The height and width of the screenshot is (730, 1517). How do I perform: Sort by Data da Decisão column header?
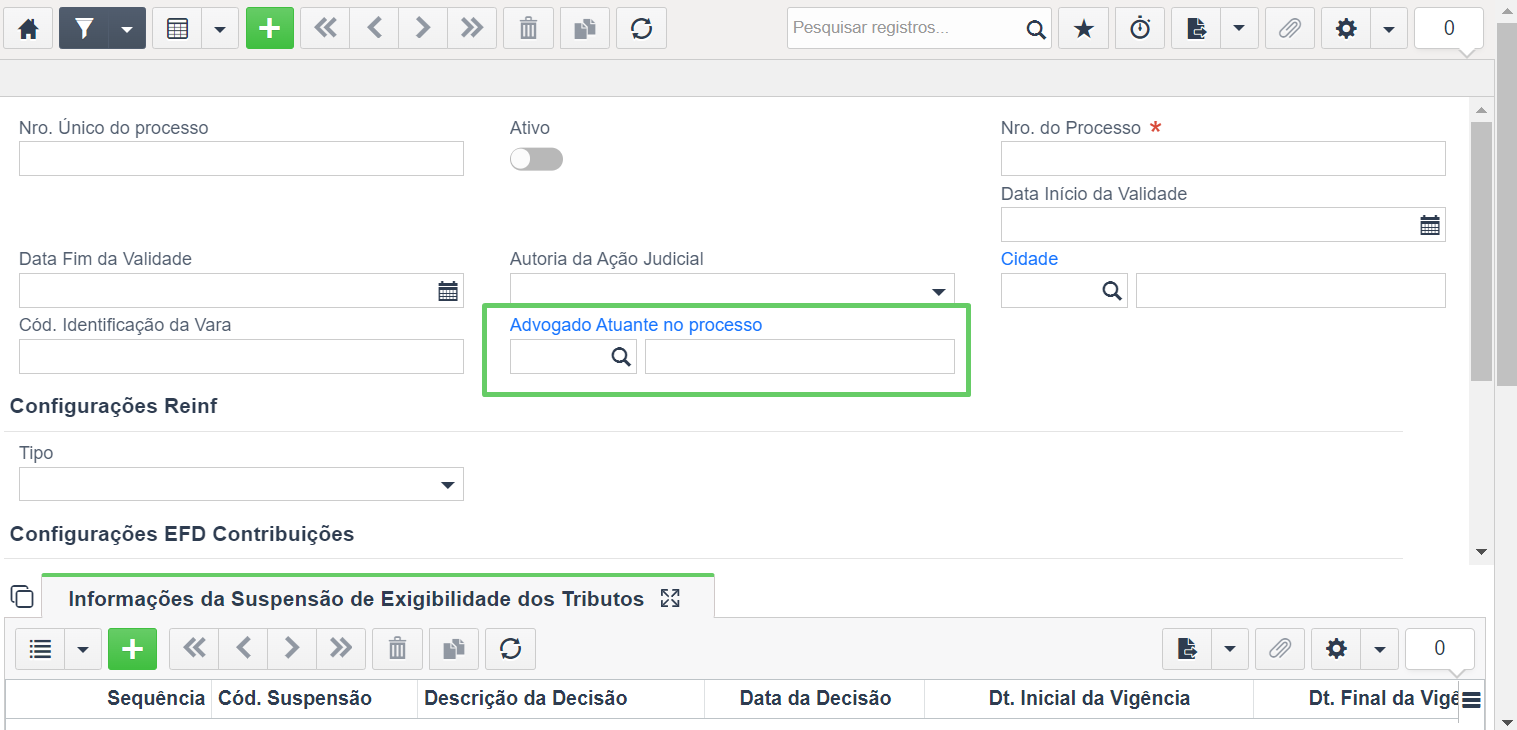815,698
